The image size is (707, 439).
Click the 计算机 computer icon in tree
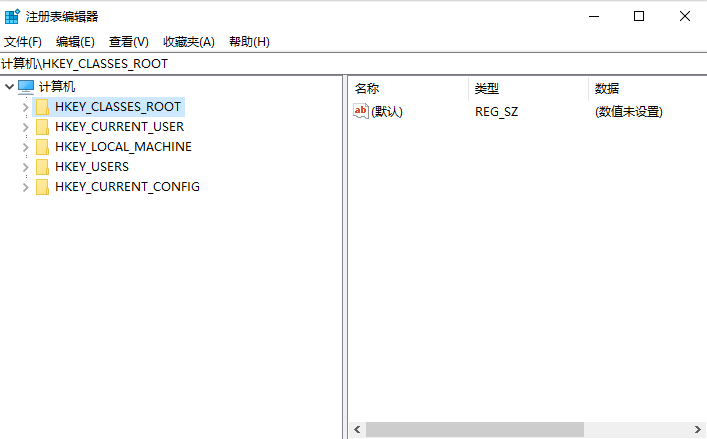26,87
